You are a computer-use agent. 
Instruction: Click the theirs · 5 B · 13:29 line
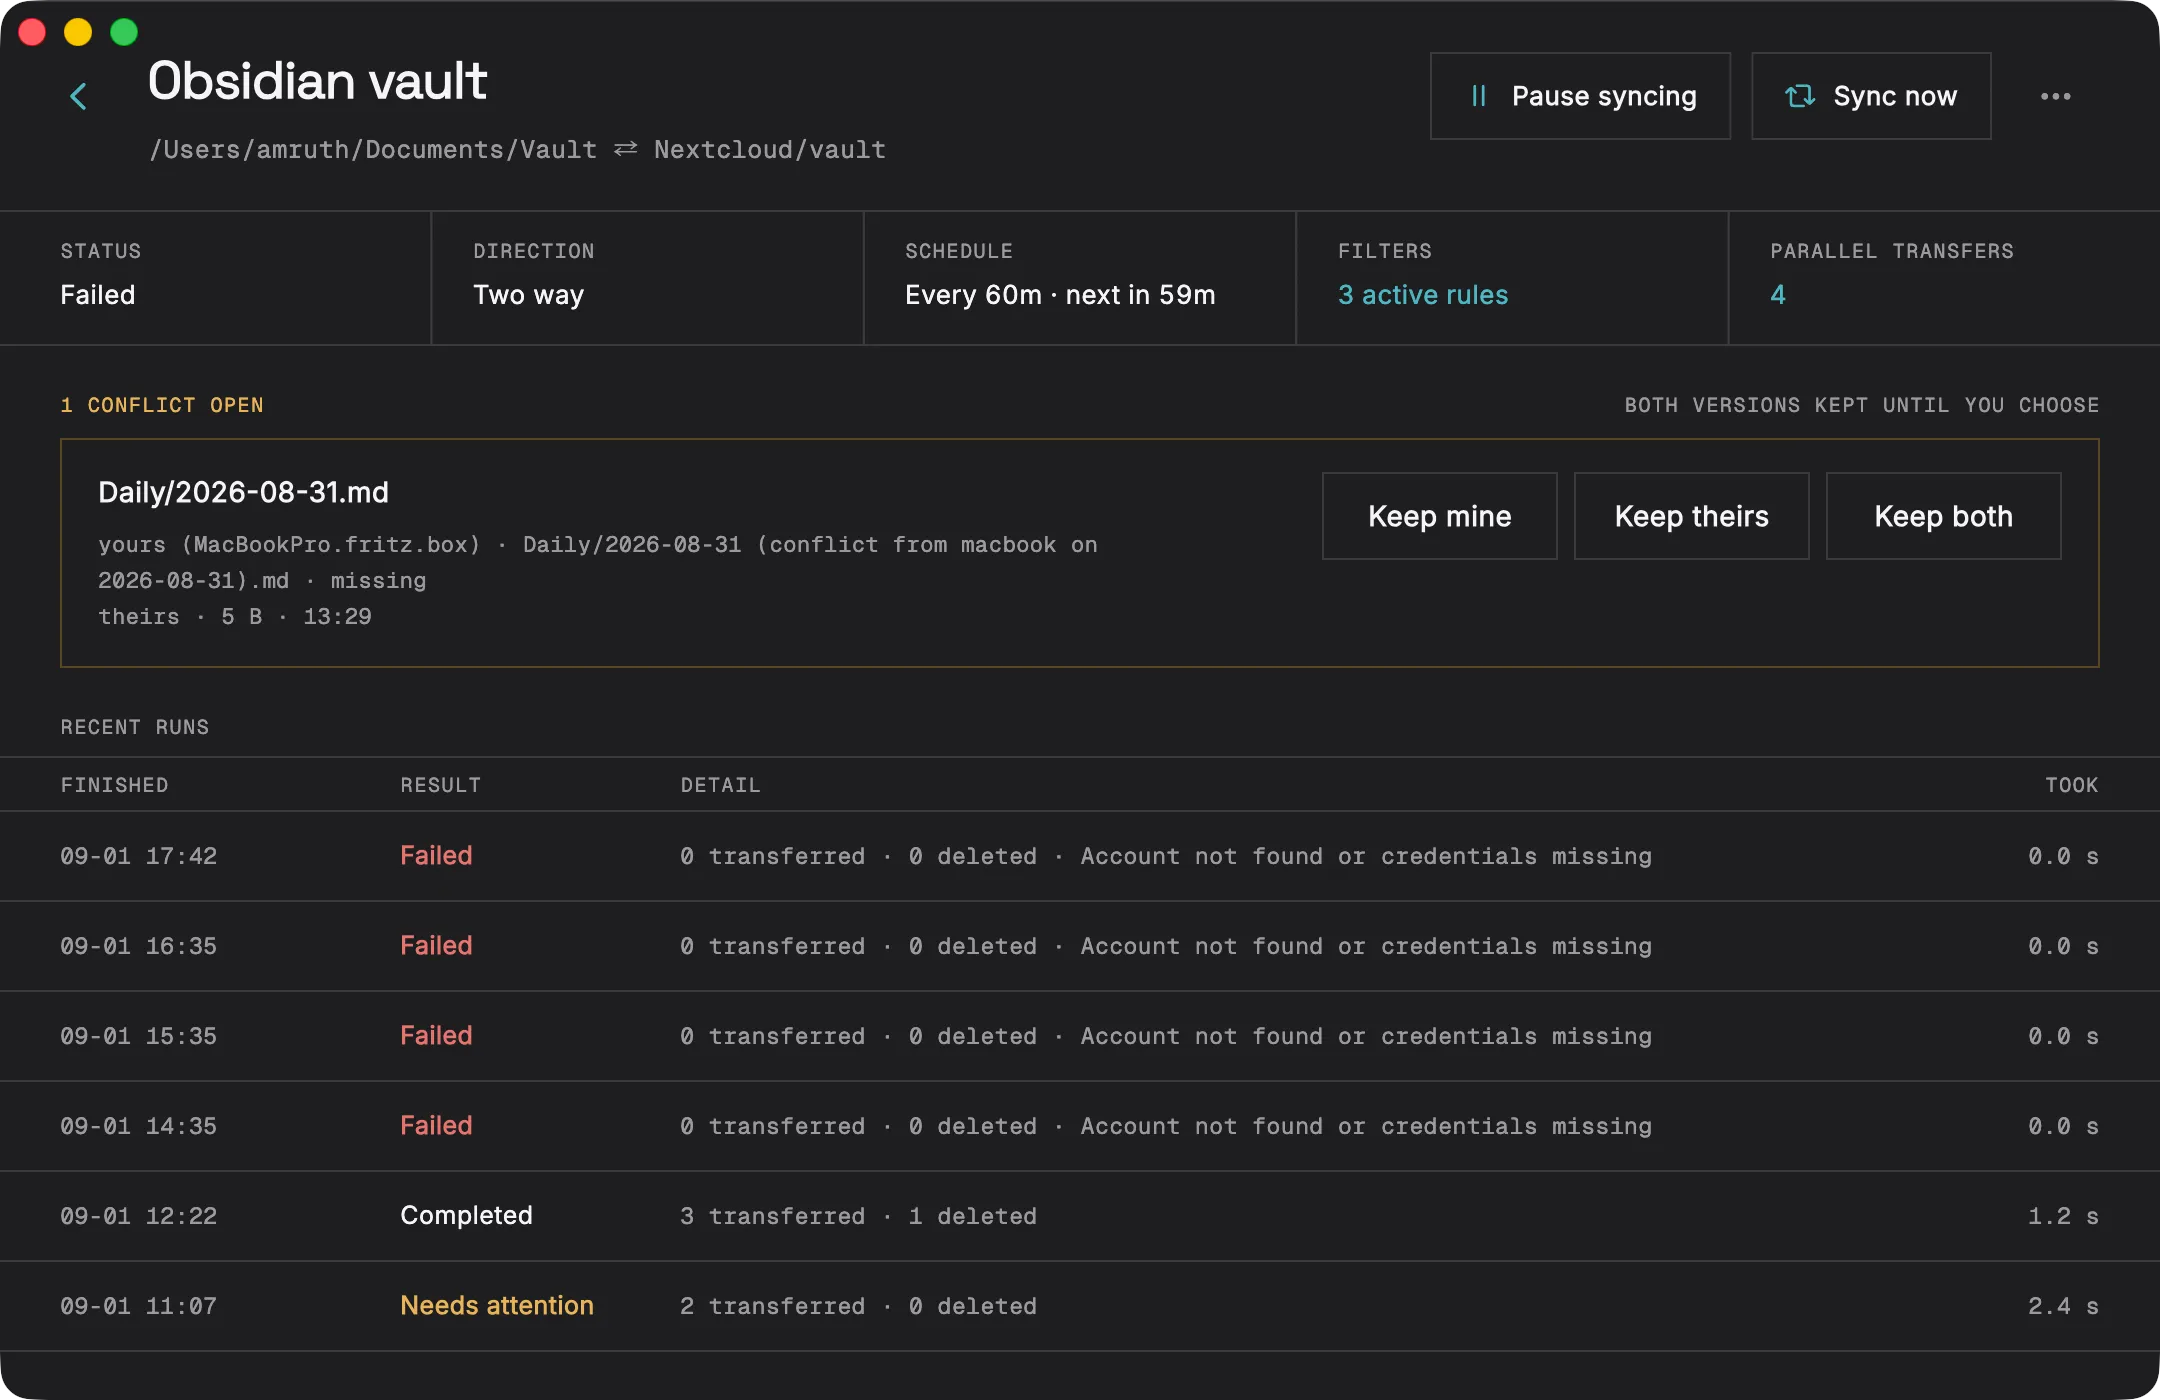pyautogui.click(x=235, y=617)
